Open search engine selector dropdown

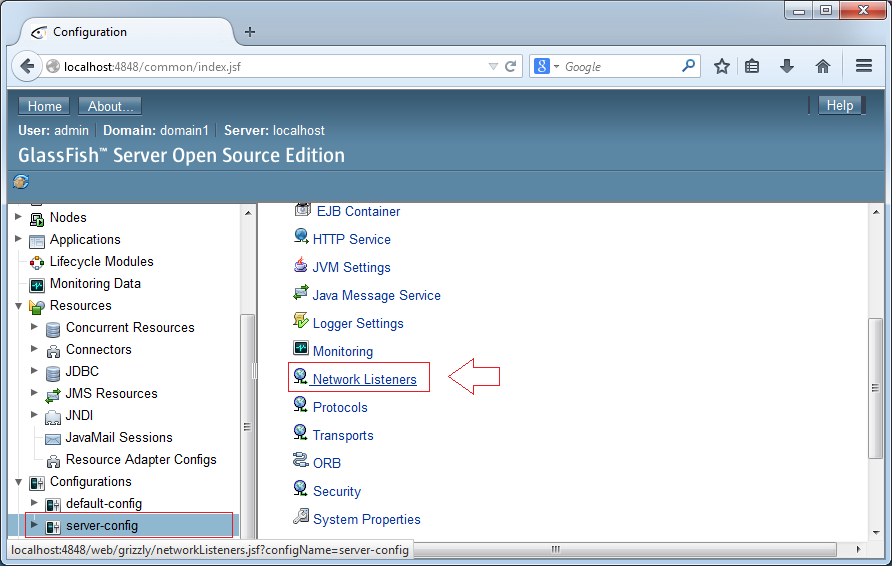click(x=556, y=67)
